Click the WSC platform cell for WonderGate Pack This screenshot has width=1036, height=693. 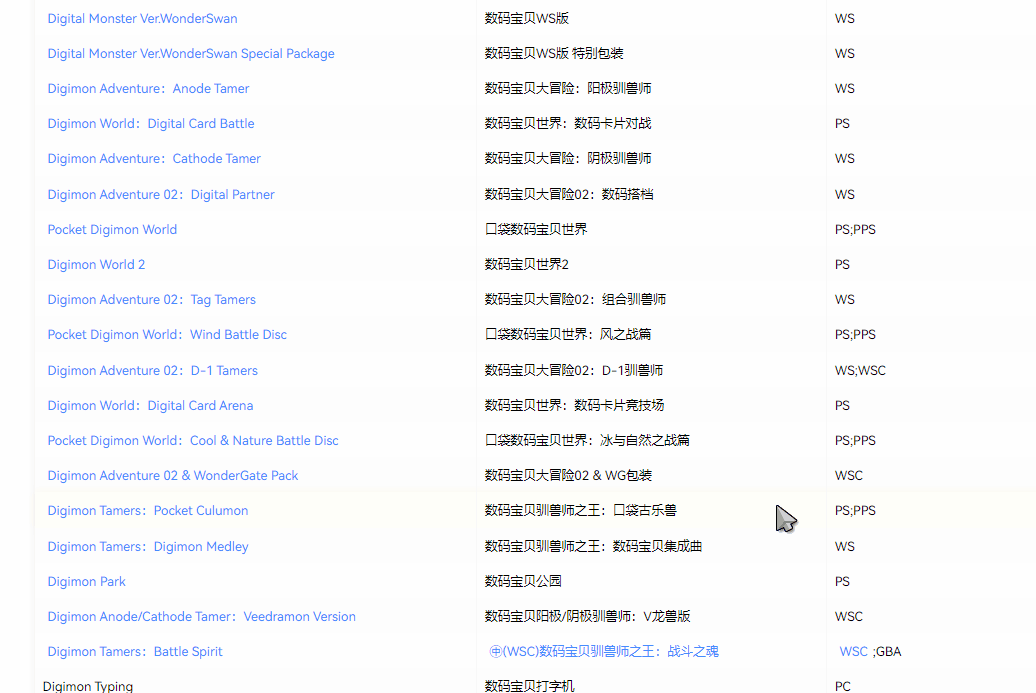point(848,476)
